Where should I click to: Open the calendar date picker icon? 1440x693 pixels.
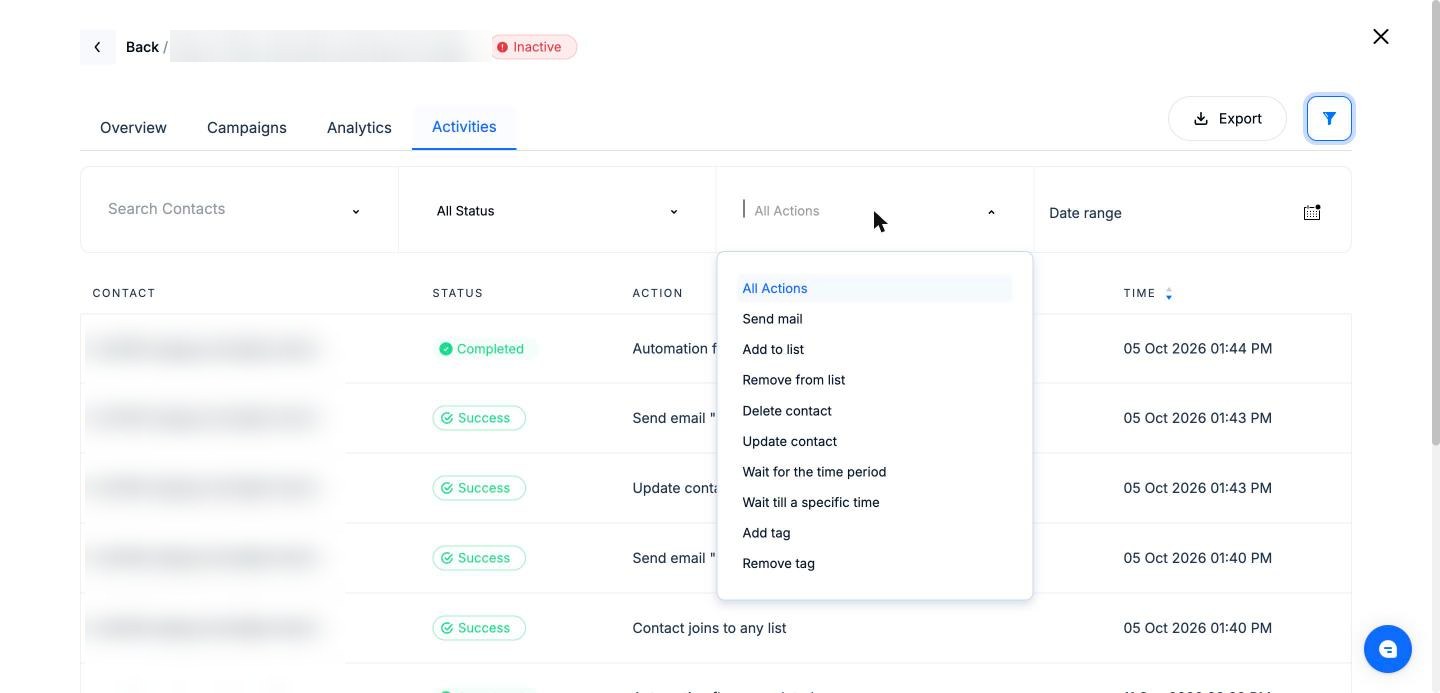tap(1312, 212)
